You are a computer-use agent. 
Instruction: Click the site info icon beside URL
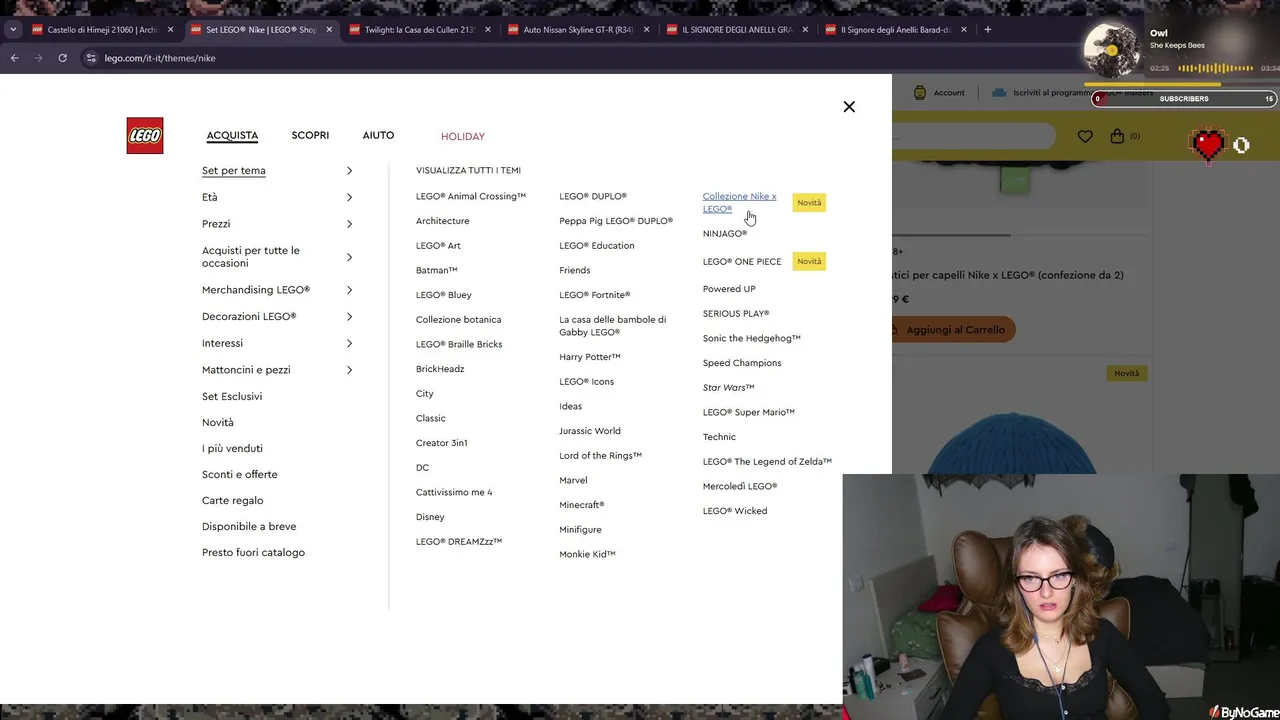pos(91,58)
